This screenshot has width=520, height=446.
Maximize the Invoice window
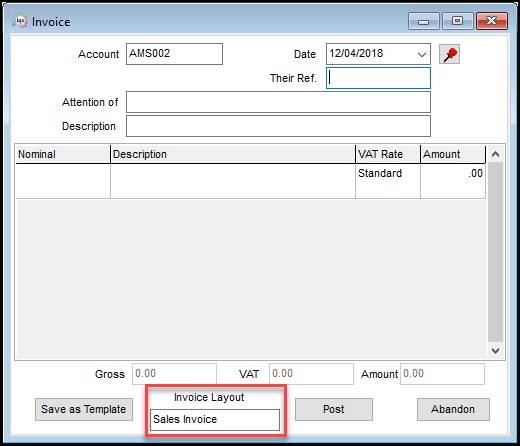click(458, 21)
